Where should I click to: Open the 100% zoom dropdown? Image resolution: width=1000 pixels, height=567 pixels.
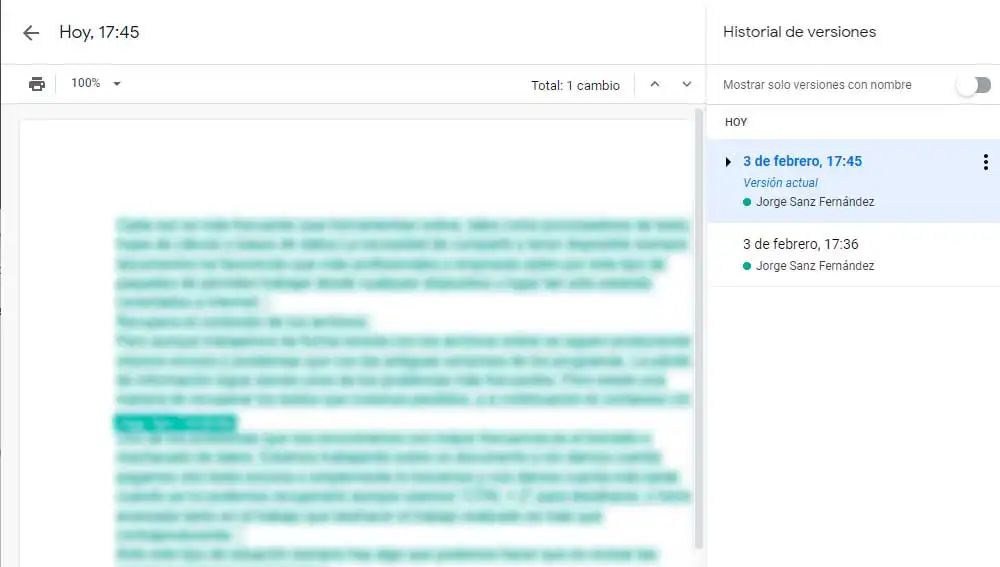96,84
